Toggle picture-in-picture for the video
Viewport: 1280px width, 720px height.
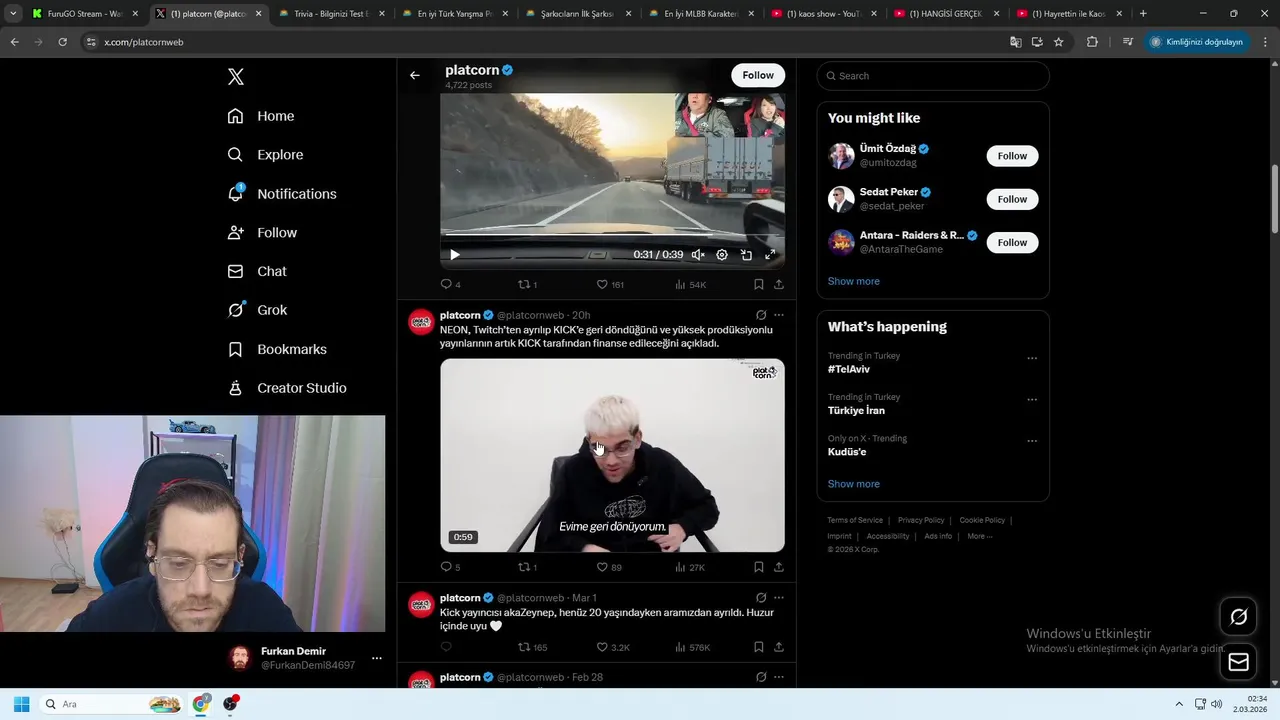tap(746, 255)
